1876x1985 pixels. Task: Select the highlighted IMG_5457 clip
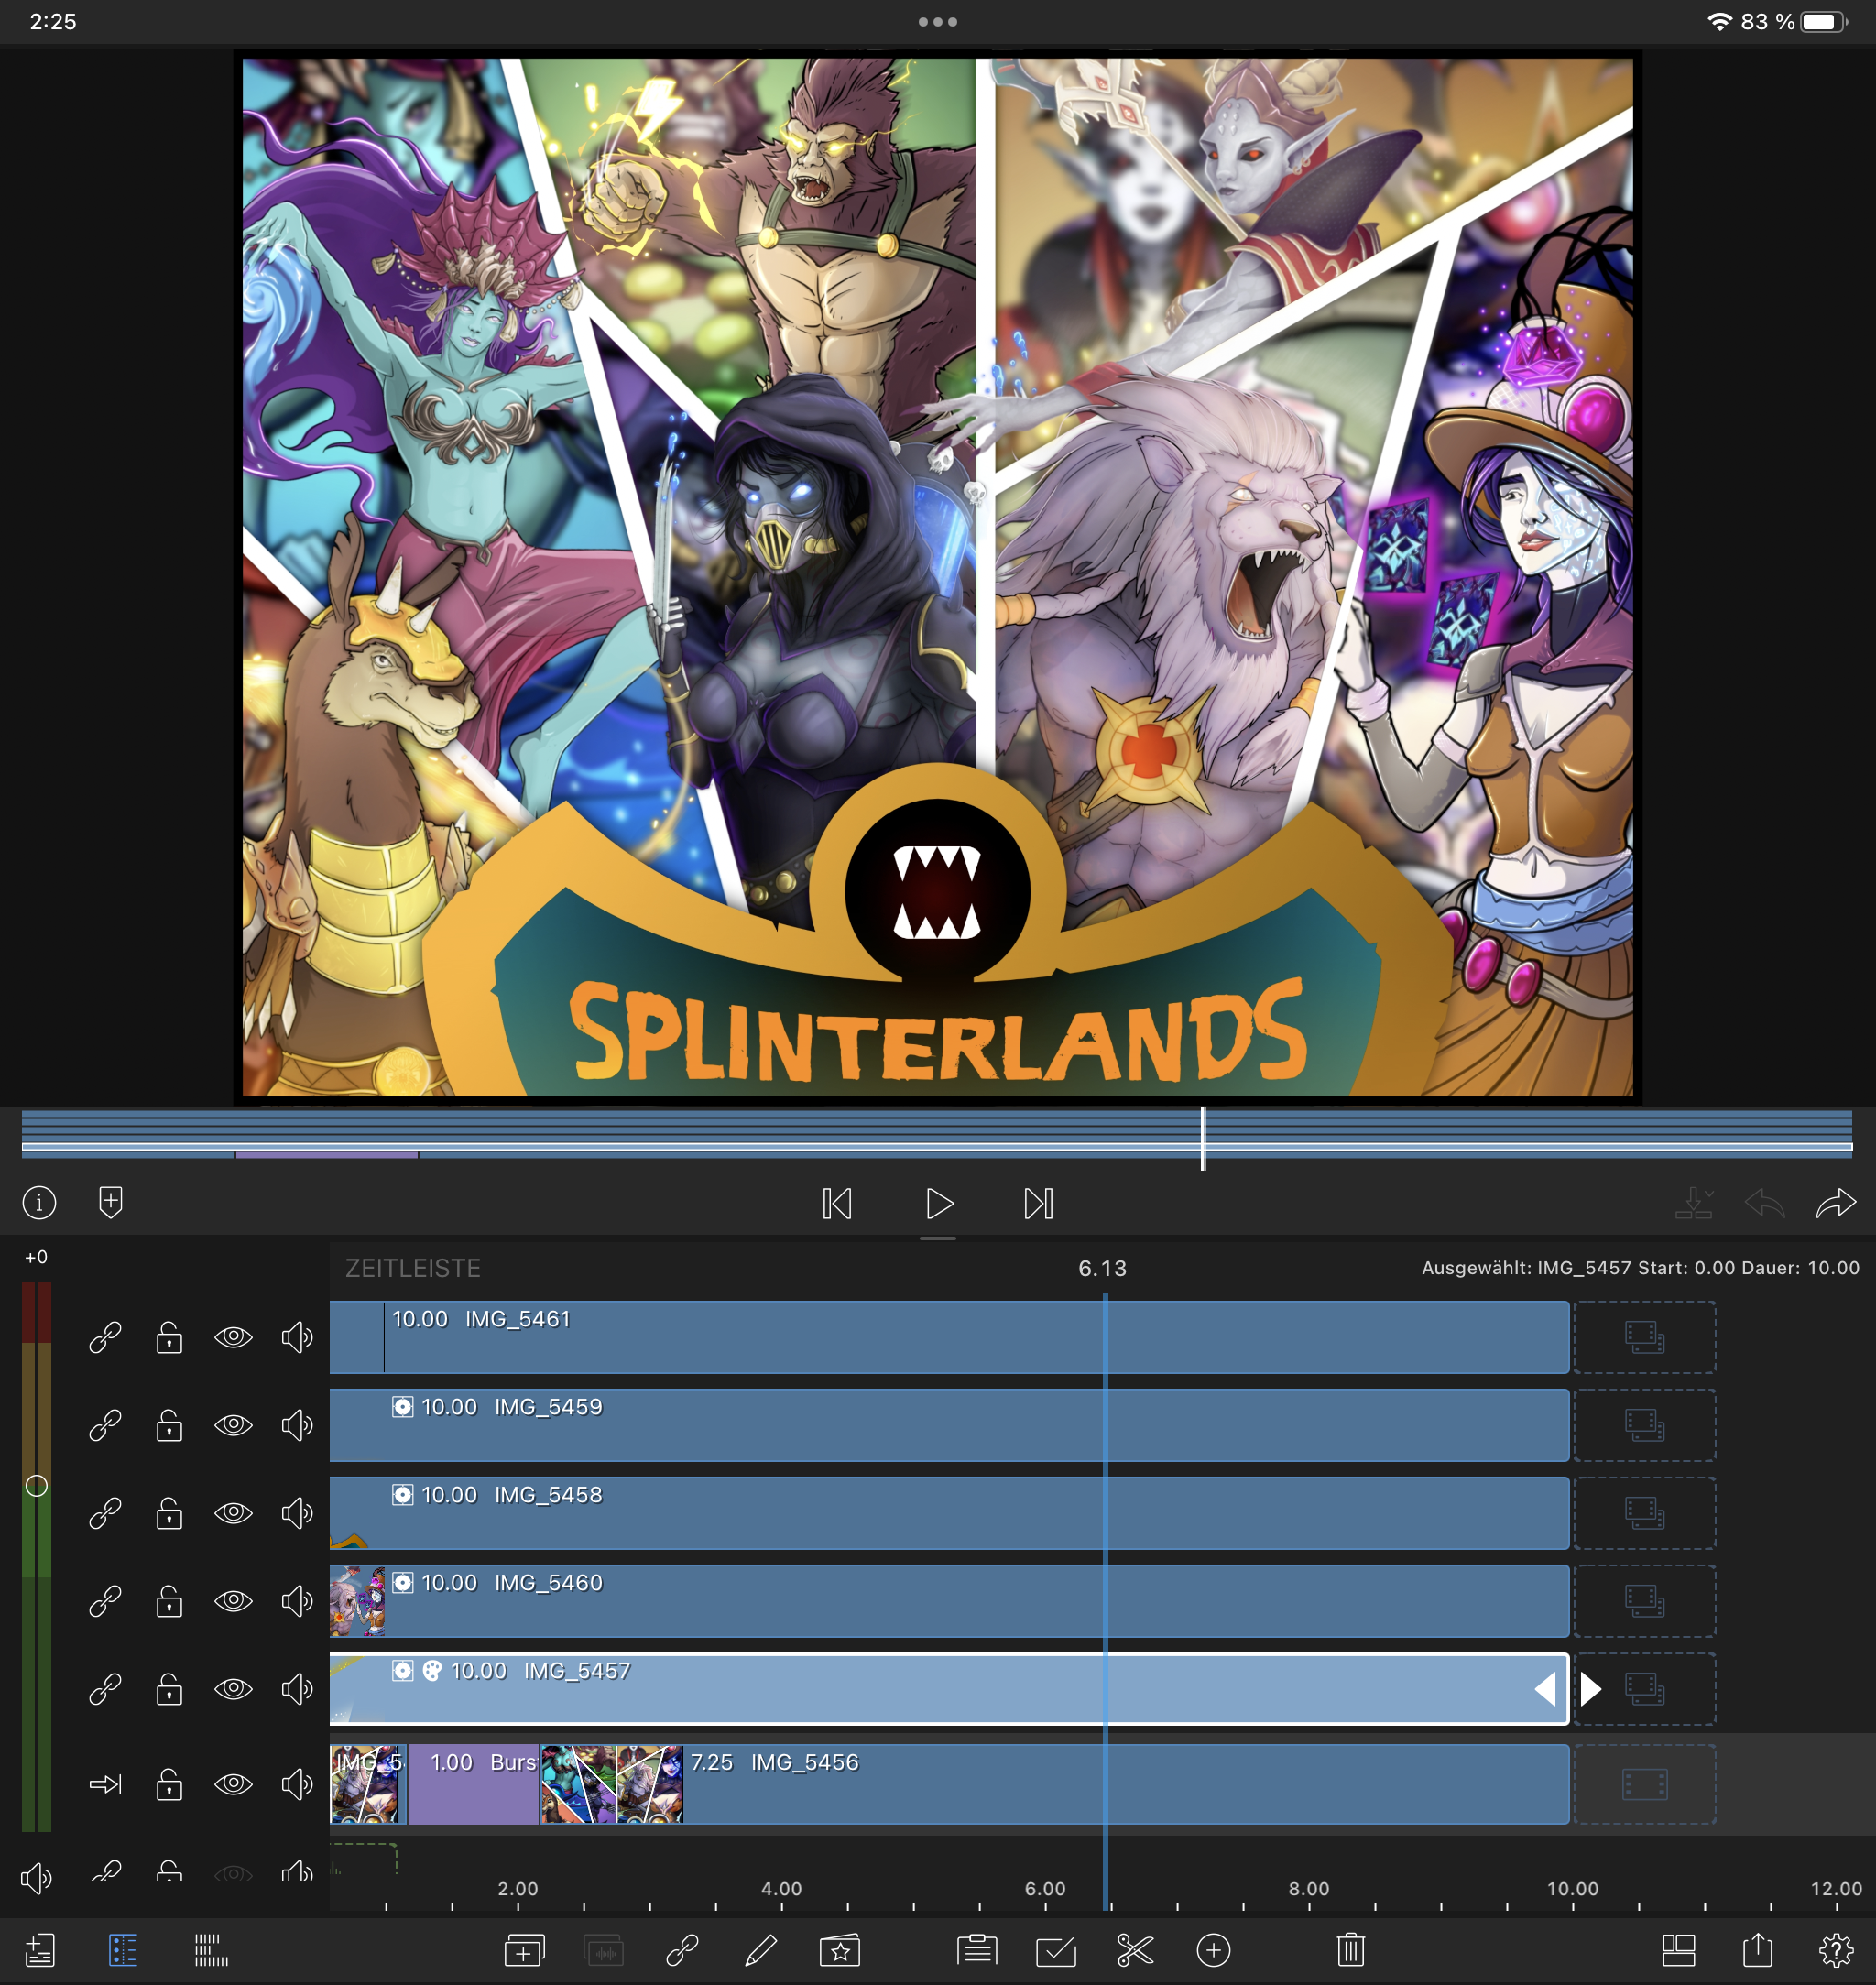[949, 1689]
